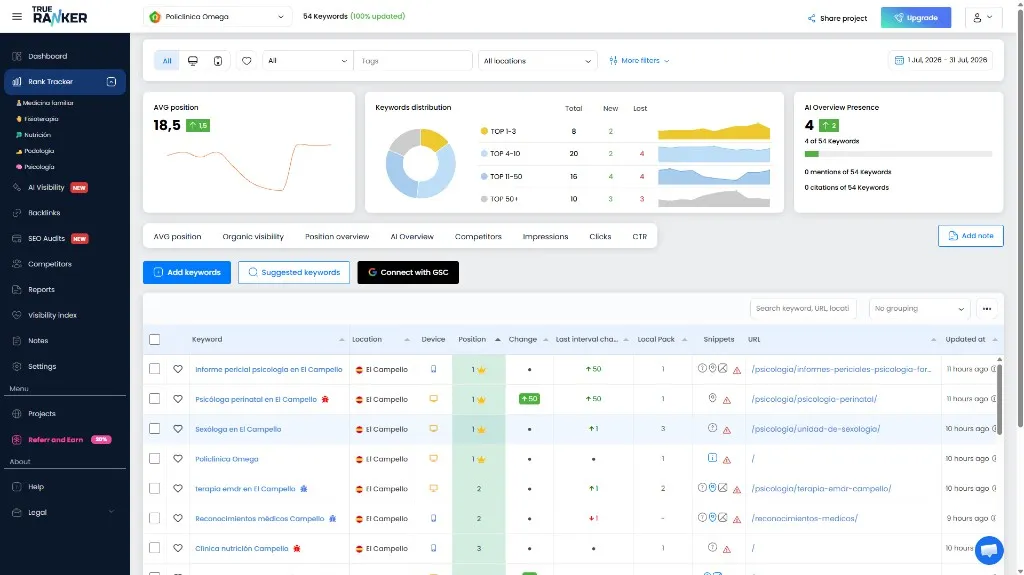Viewport: 1024px width, 575px height.
Task: Expand More filters
Action: point(639,60)
